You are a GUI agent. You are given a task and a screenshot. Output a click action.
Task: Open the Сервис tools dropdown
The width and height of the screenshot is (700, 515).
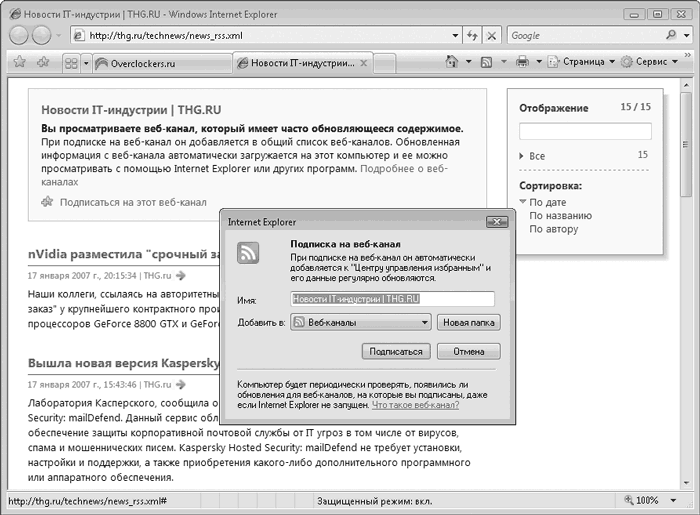(655, 63)
